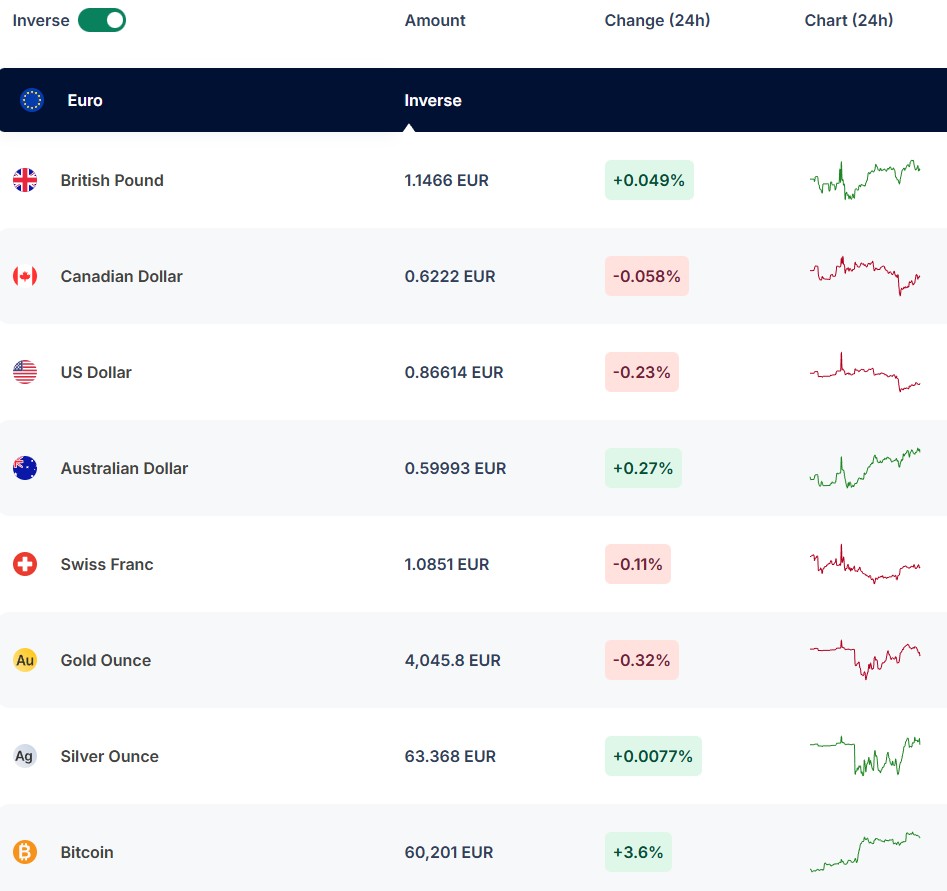Click the Swiss Franc flag icon
This screenshot has width=947, height=891.
(25, 564)
